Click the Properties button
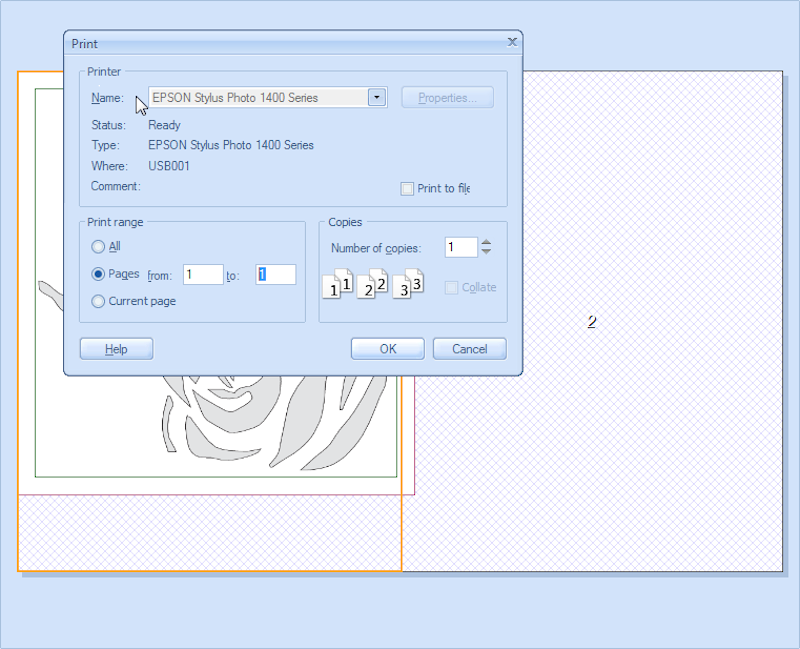The height and width of the screenshot is (649, 800). 447,97
